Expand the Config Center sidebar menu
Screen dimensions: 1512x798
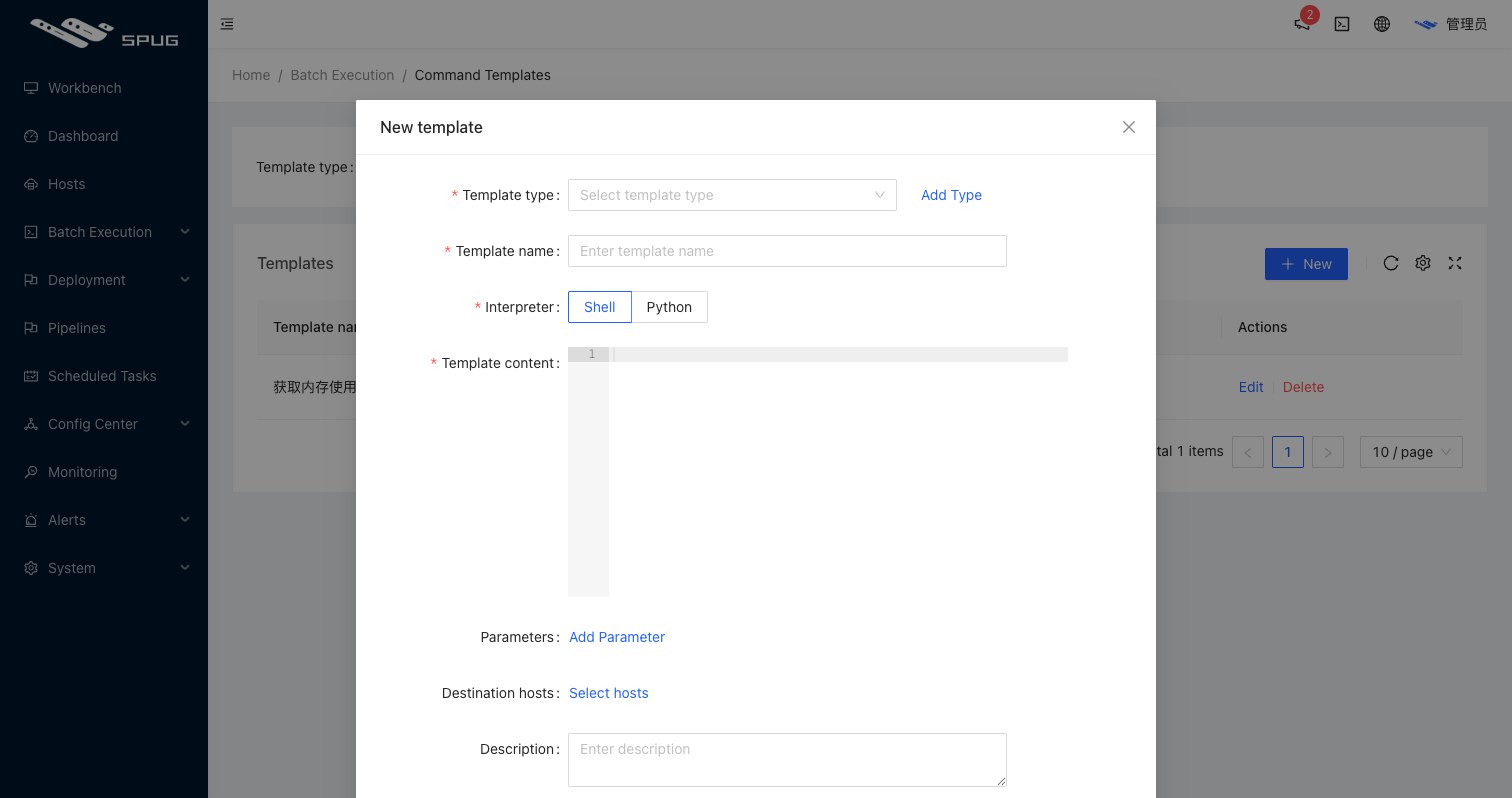(x=104, y=424)
